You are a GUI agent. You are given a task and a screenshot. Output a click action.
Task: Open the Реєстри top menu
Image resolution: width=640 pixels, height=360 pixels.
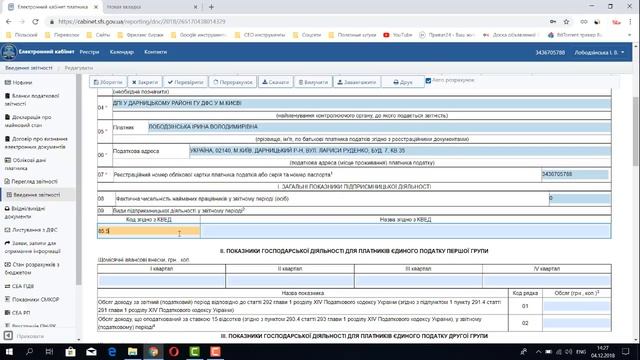(89, 52)
